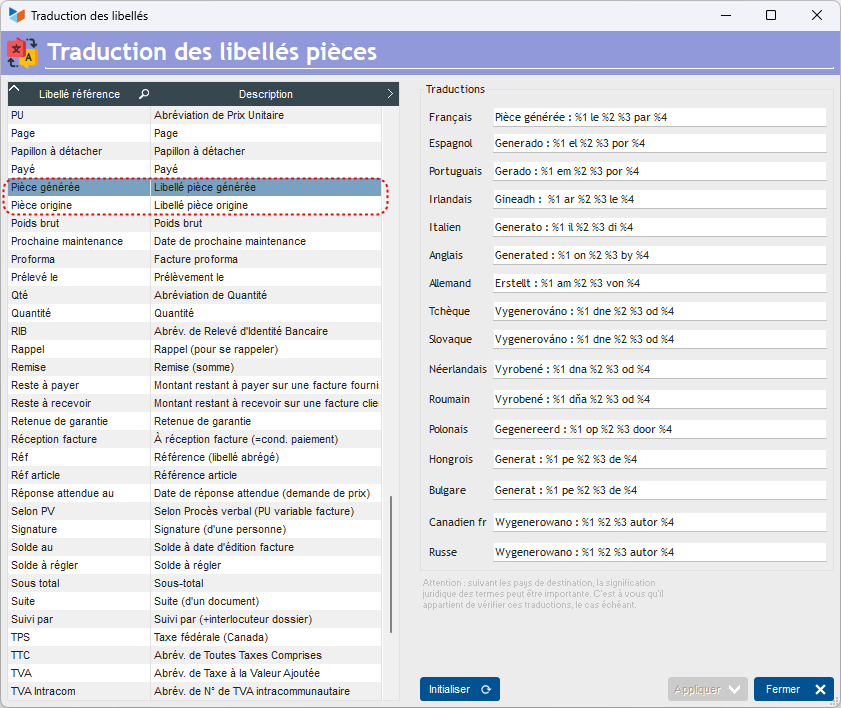The width and height of the screenshot is (841, 708).
Task: Click into the Anglais translation field
Action: pyautogui.click(x=659, y=255)
